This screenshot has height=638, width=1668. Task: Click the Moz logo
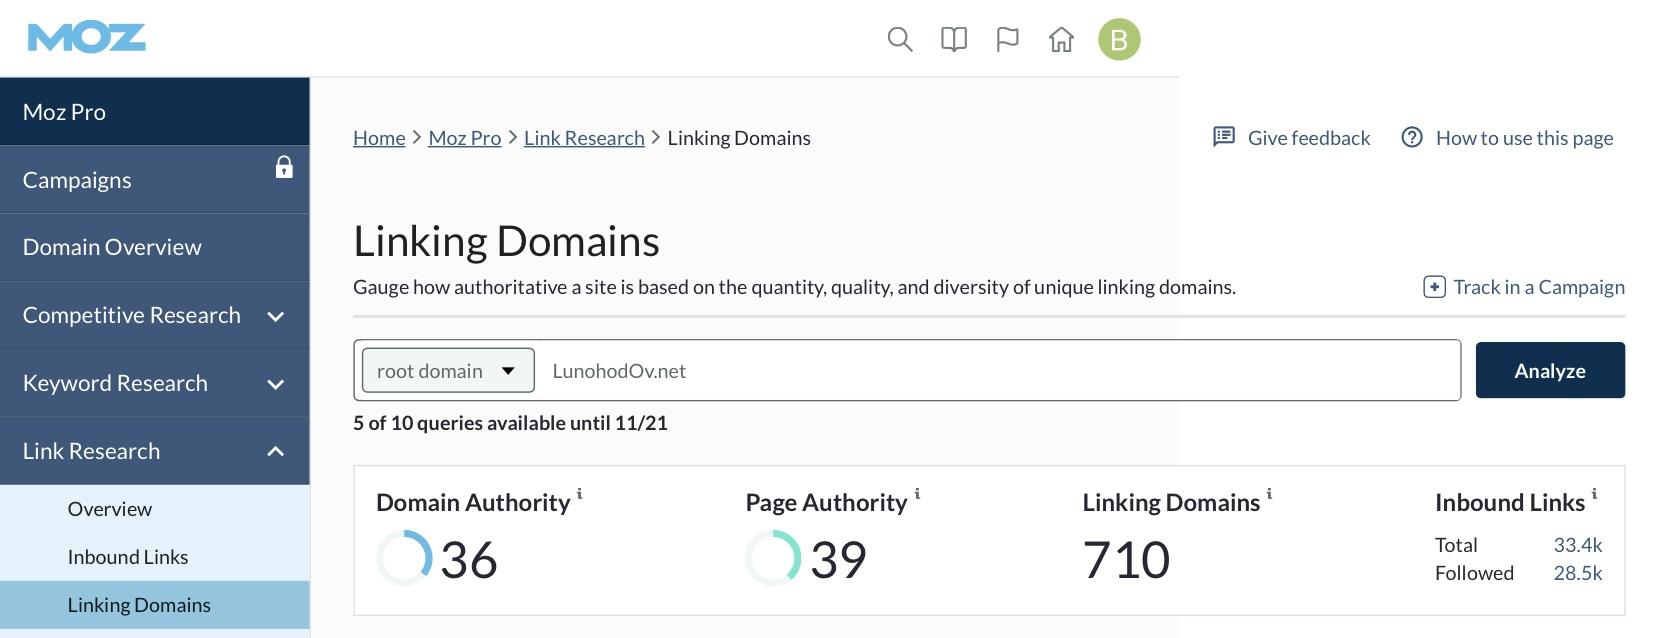pos(87,38)
